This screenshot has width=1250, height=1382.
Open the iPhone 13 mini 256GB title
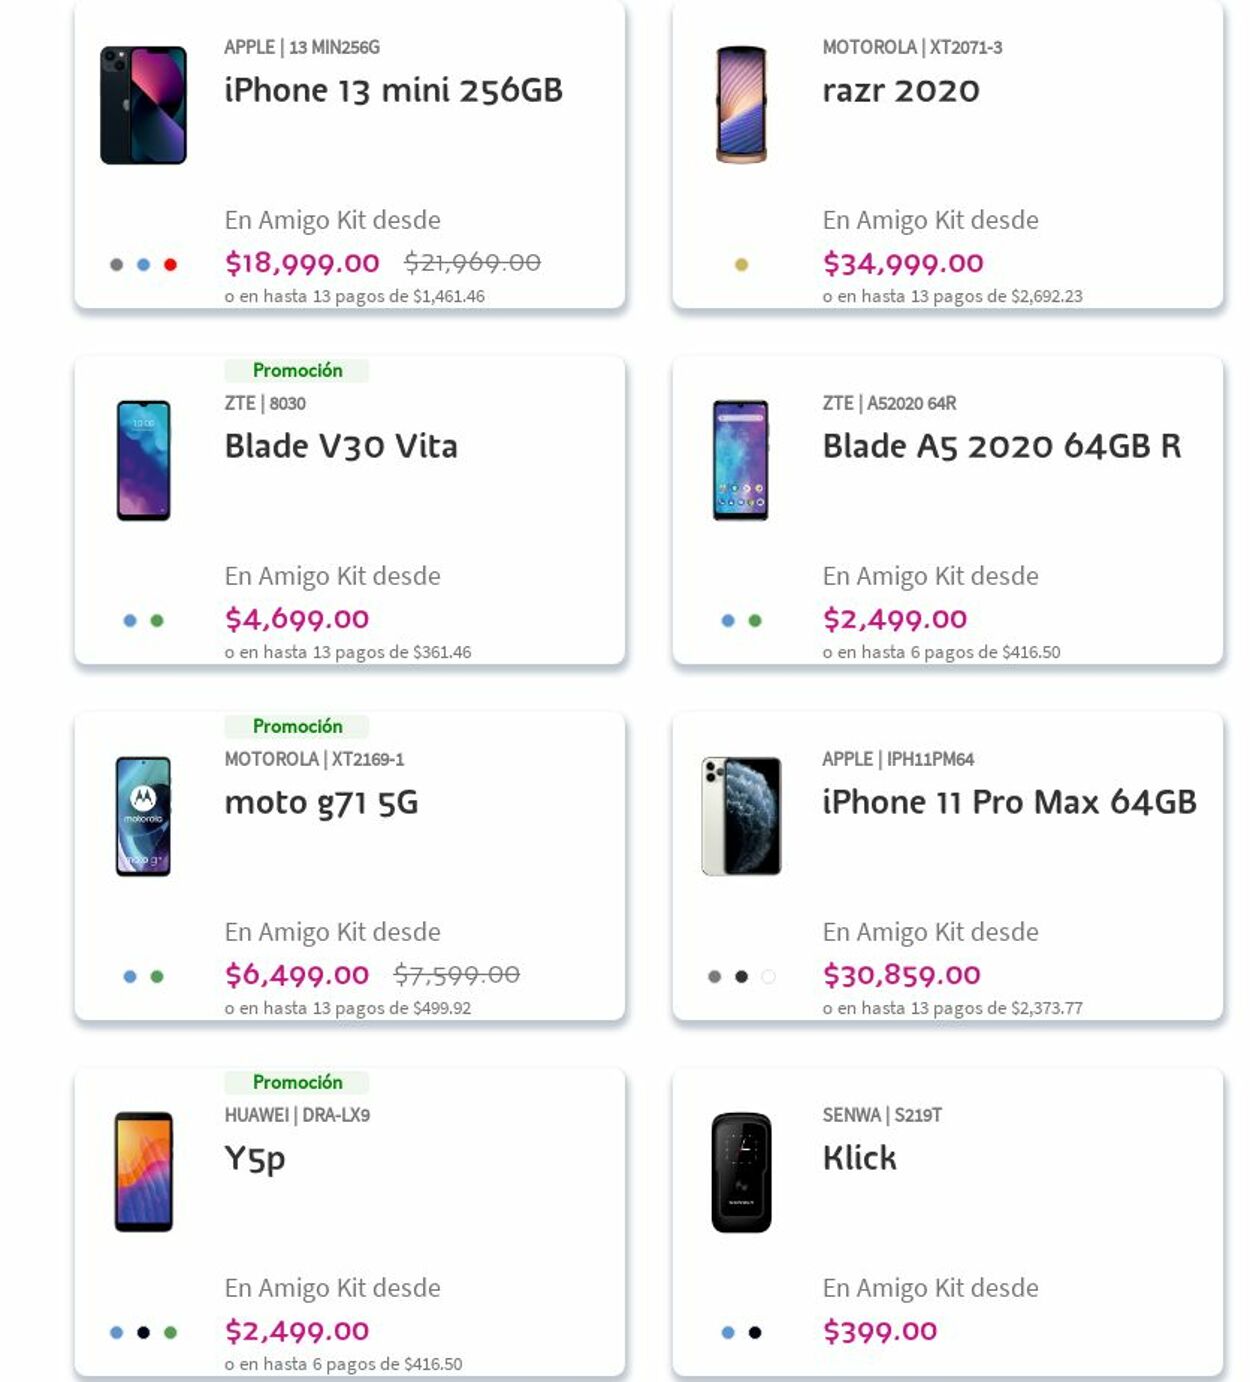pos(393,91)
